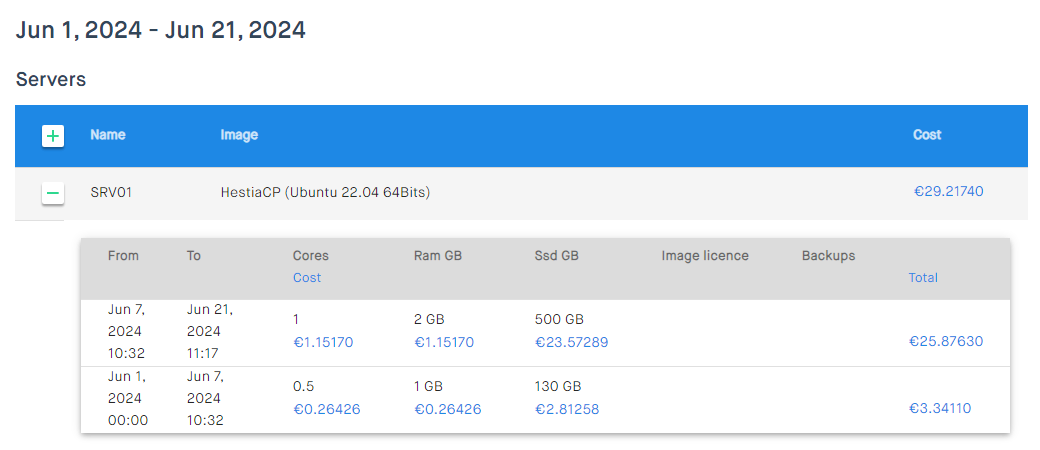The image size is (1040, 450).
Task: Click the blue Total column label
Action: (923, 277)
